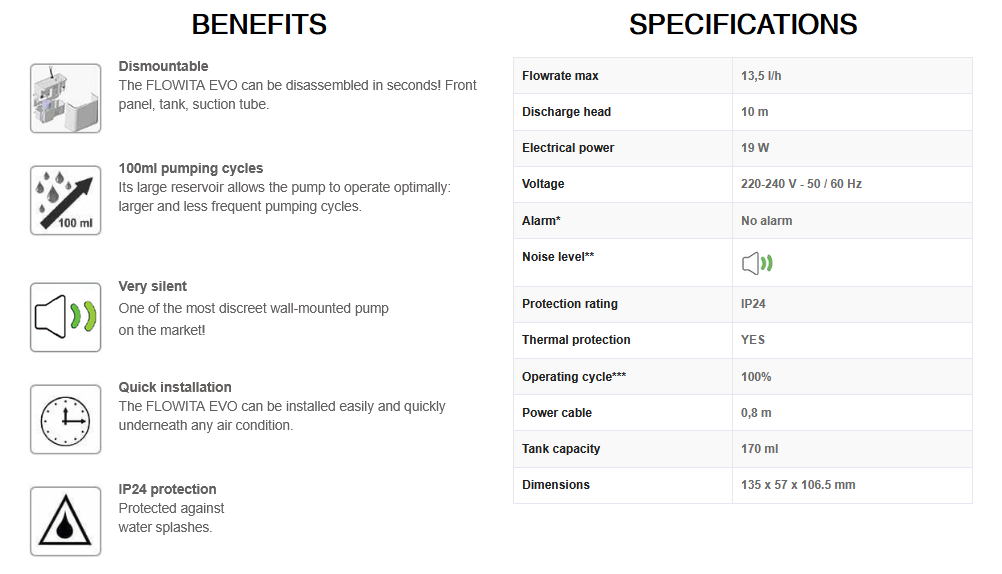Screen dimensions: 1002x574
Task: Click the Very silent speaker icon
Action: (x=65, y=317)
